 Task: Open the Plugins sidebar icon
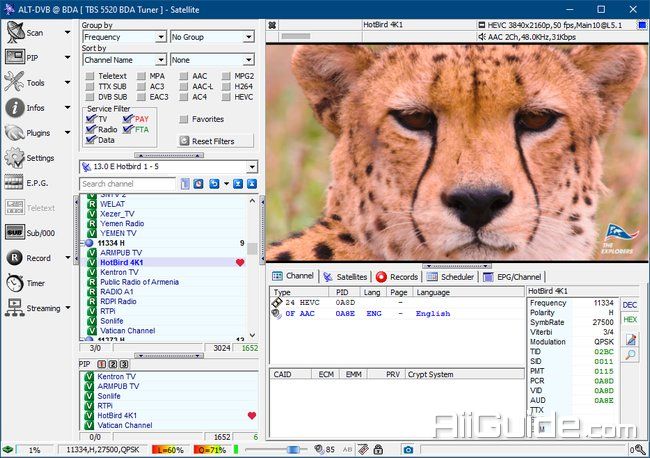(x=15, y=133)
